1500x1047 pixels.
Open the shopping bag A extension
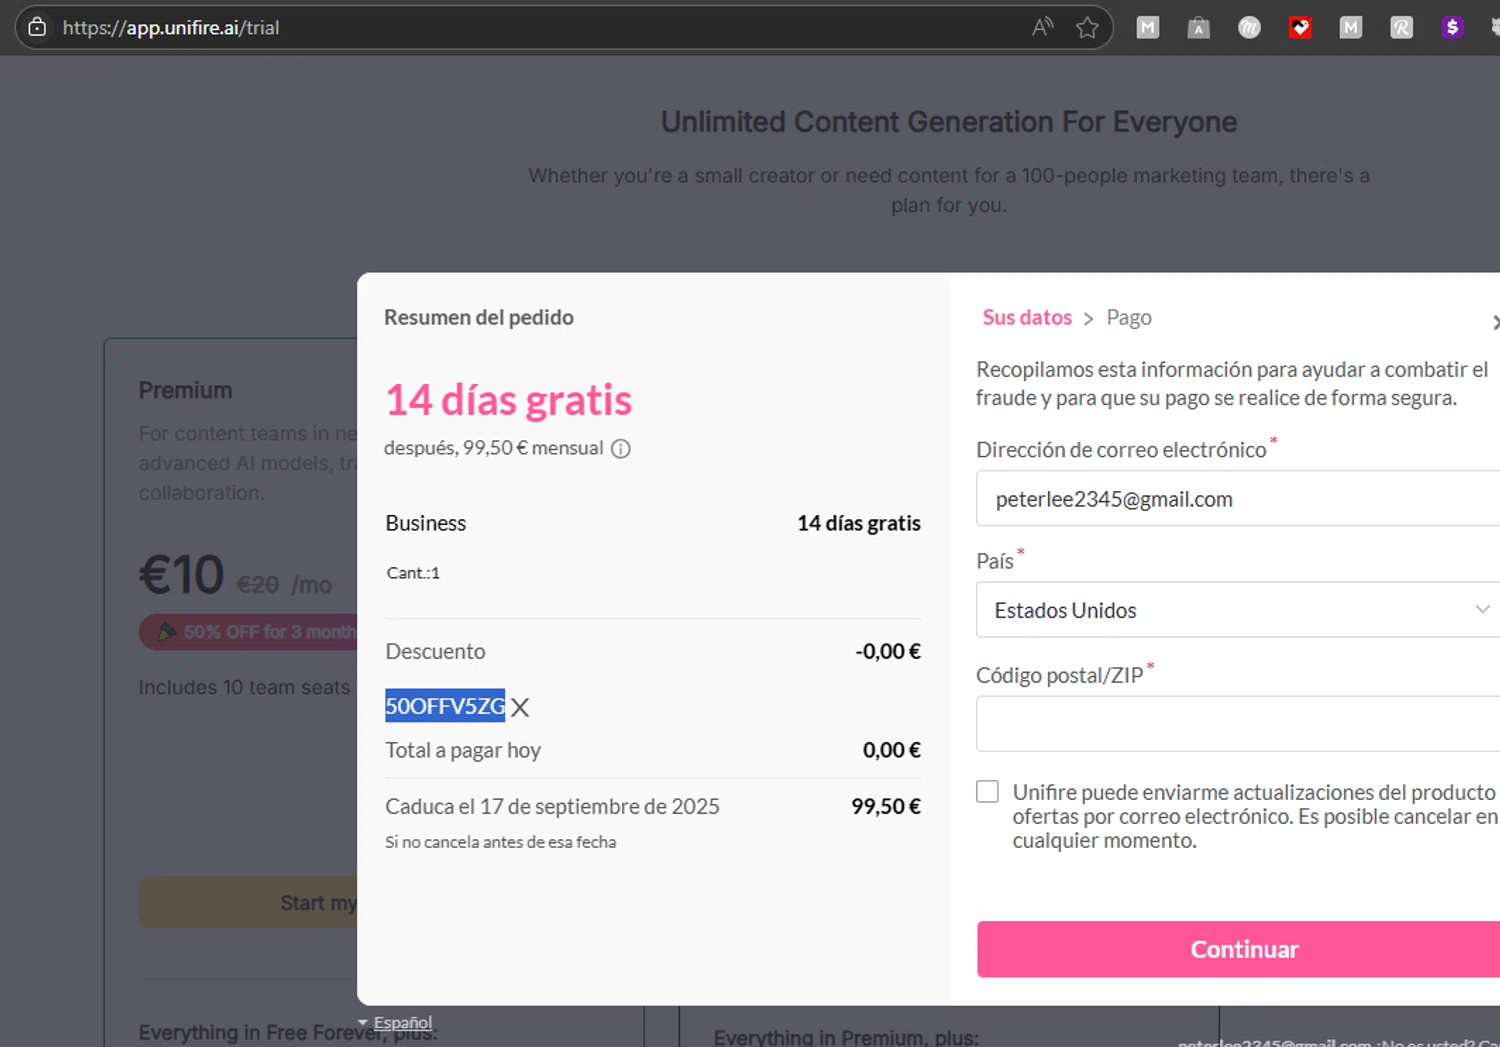point(1198,28)
